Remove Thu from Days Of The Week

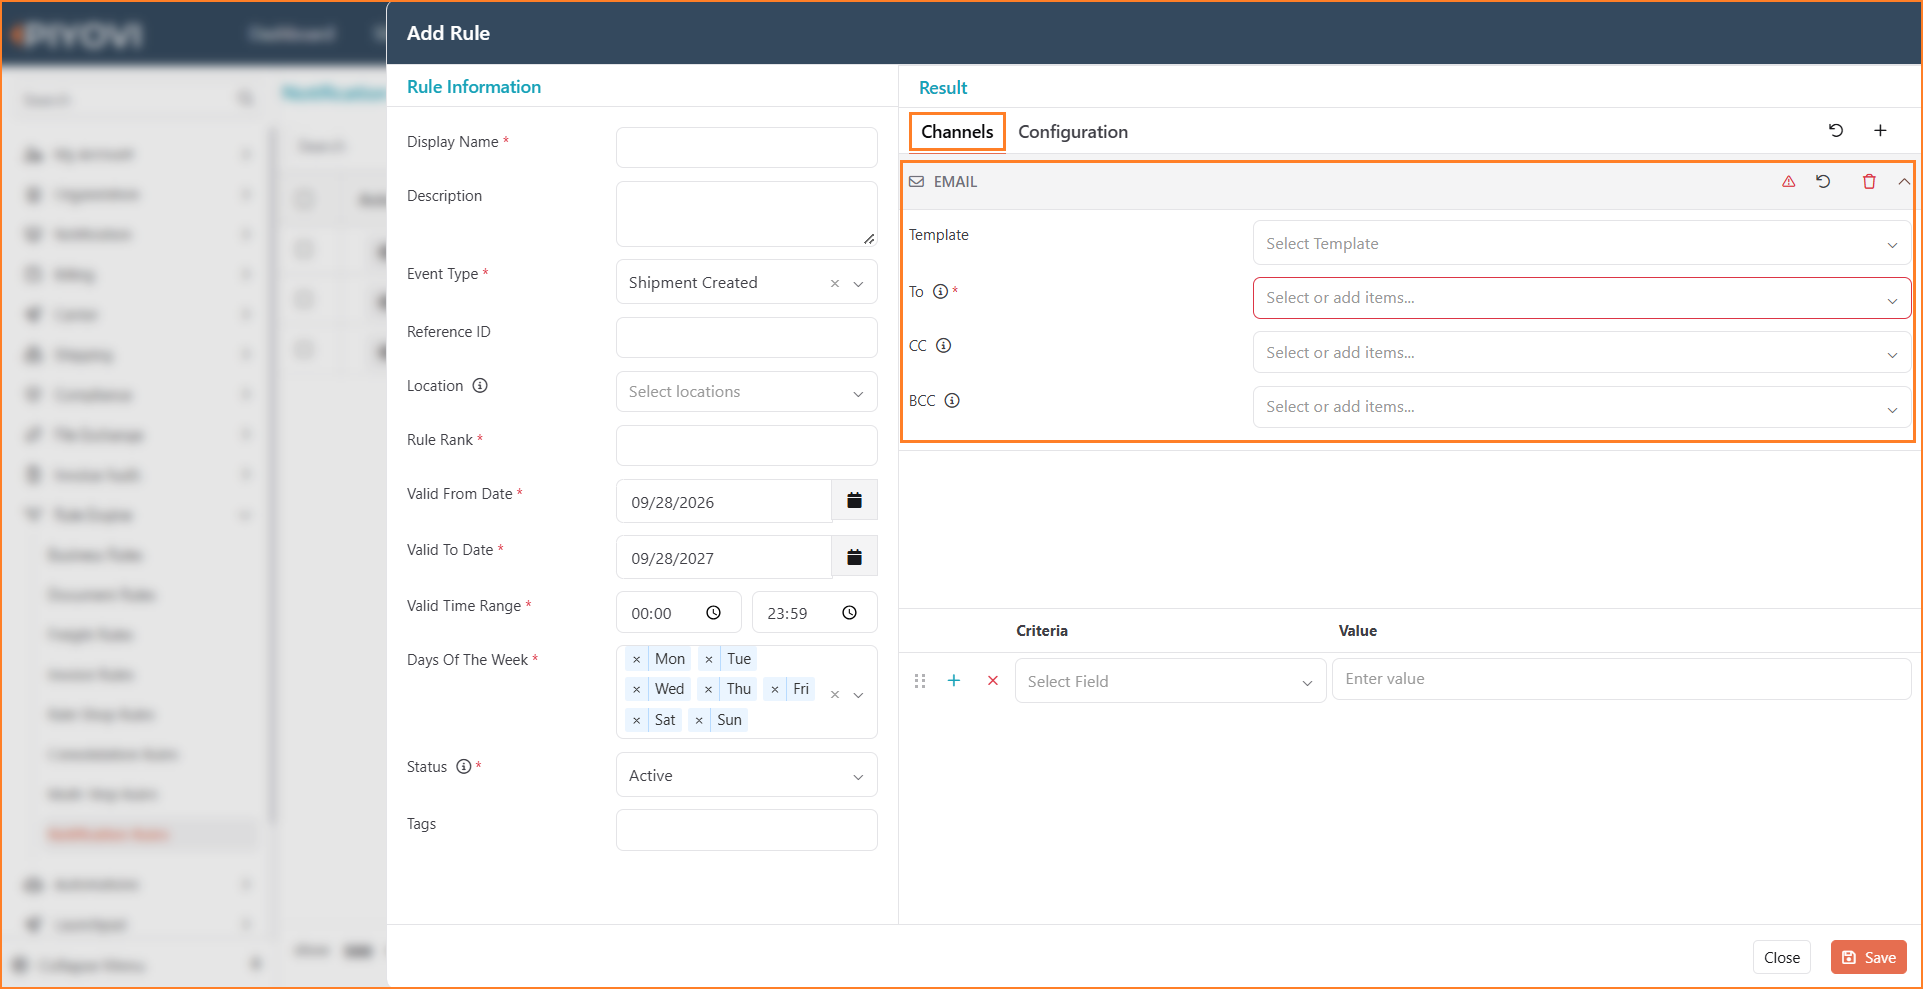[x=708, y=689]
